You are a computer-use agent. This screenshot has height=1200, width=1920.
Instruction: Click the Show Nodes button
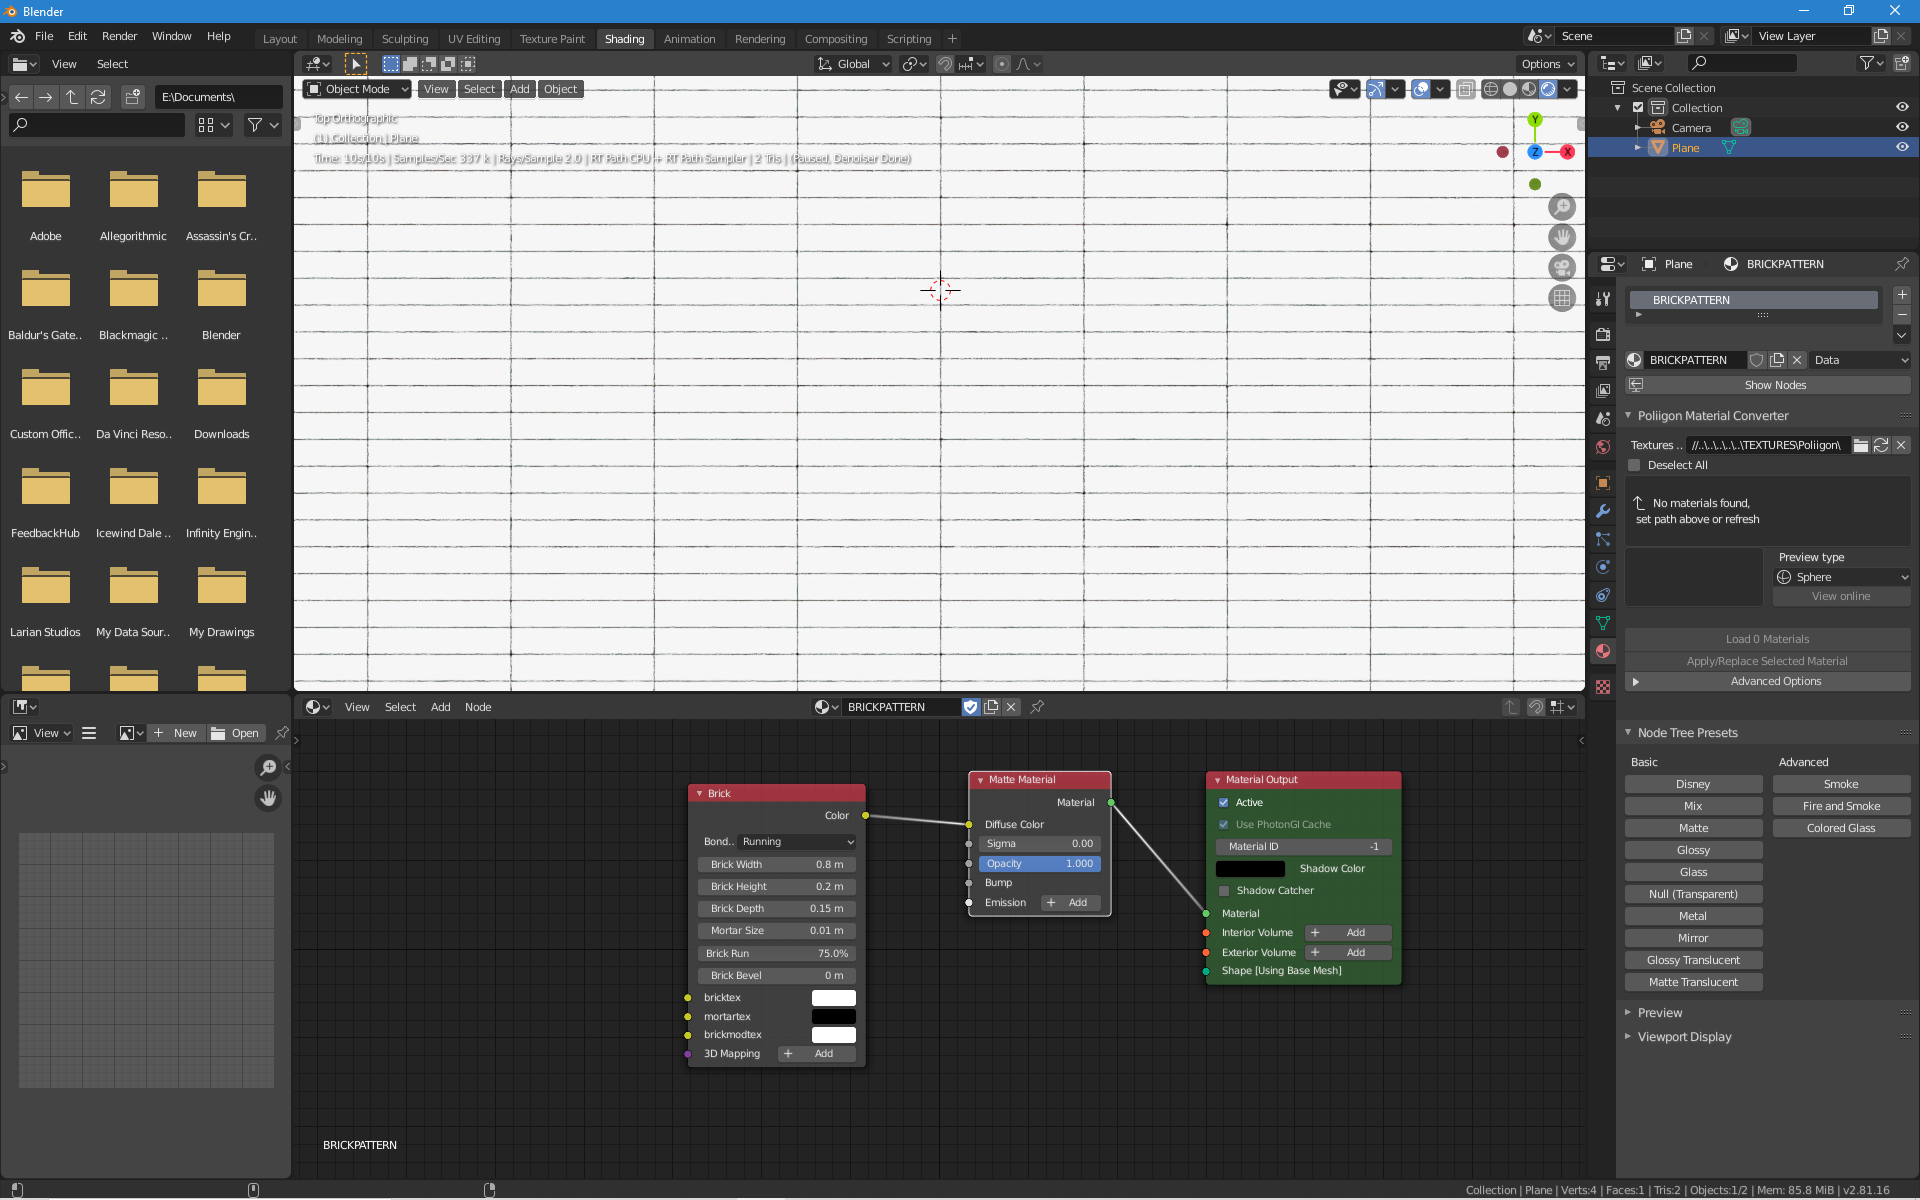[1774, 385]
